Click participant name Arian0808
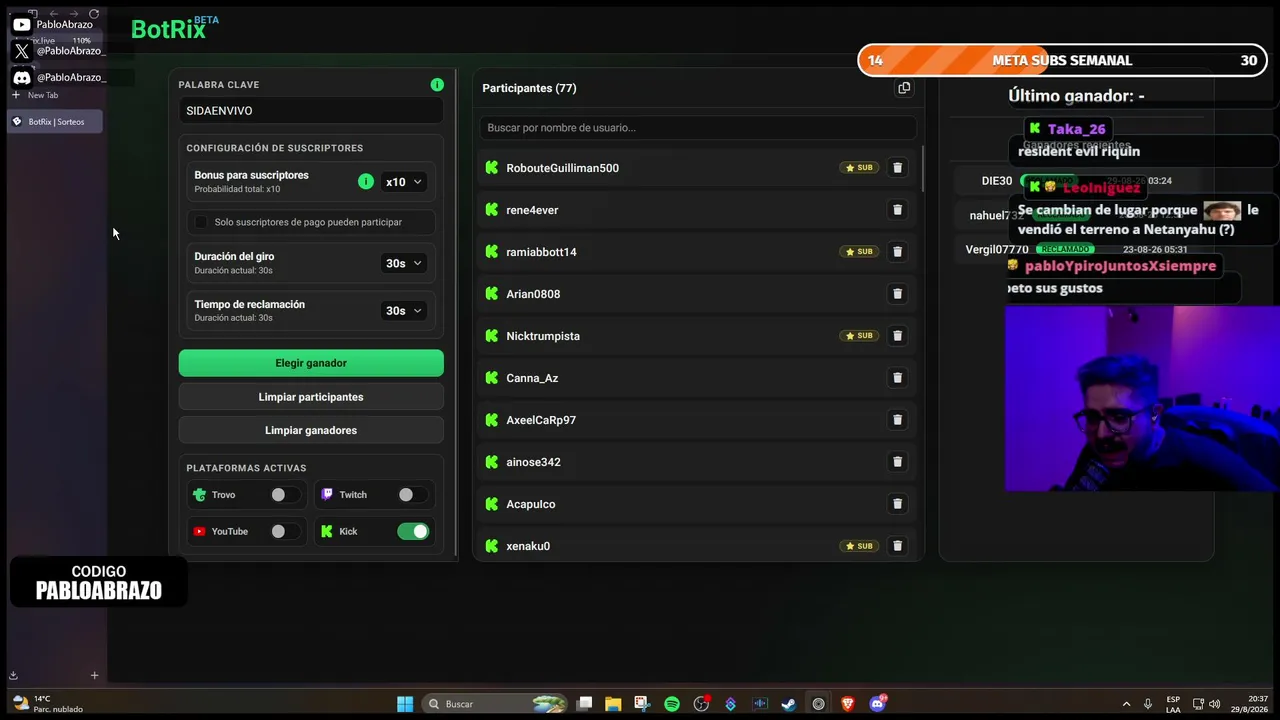Viewport: 1280px width, 720px height. click(x=533, y=294)
